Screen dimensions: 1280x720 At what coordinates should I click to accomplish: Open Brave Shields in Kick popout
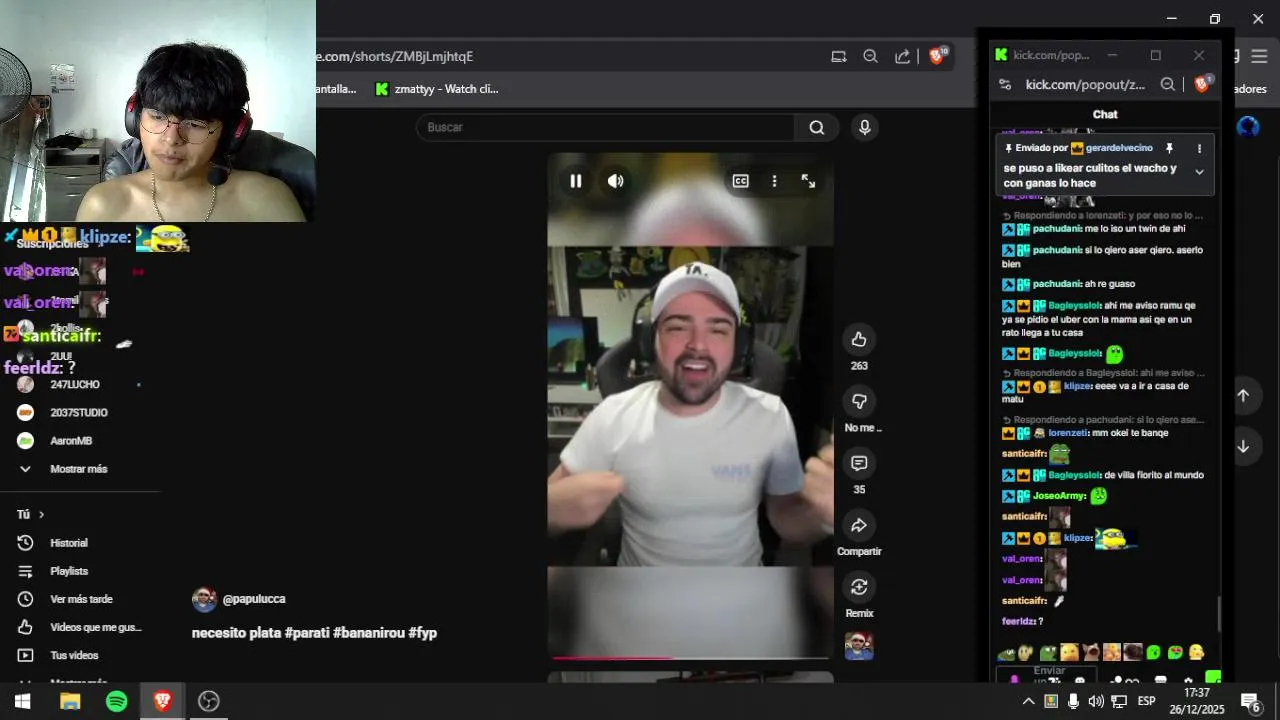coord(1203,84)
